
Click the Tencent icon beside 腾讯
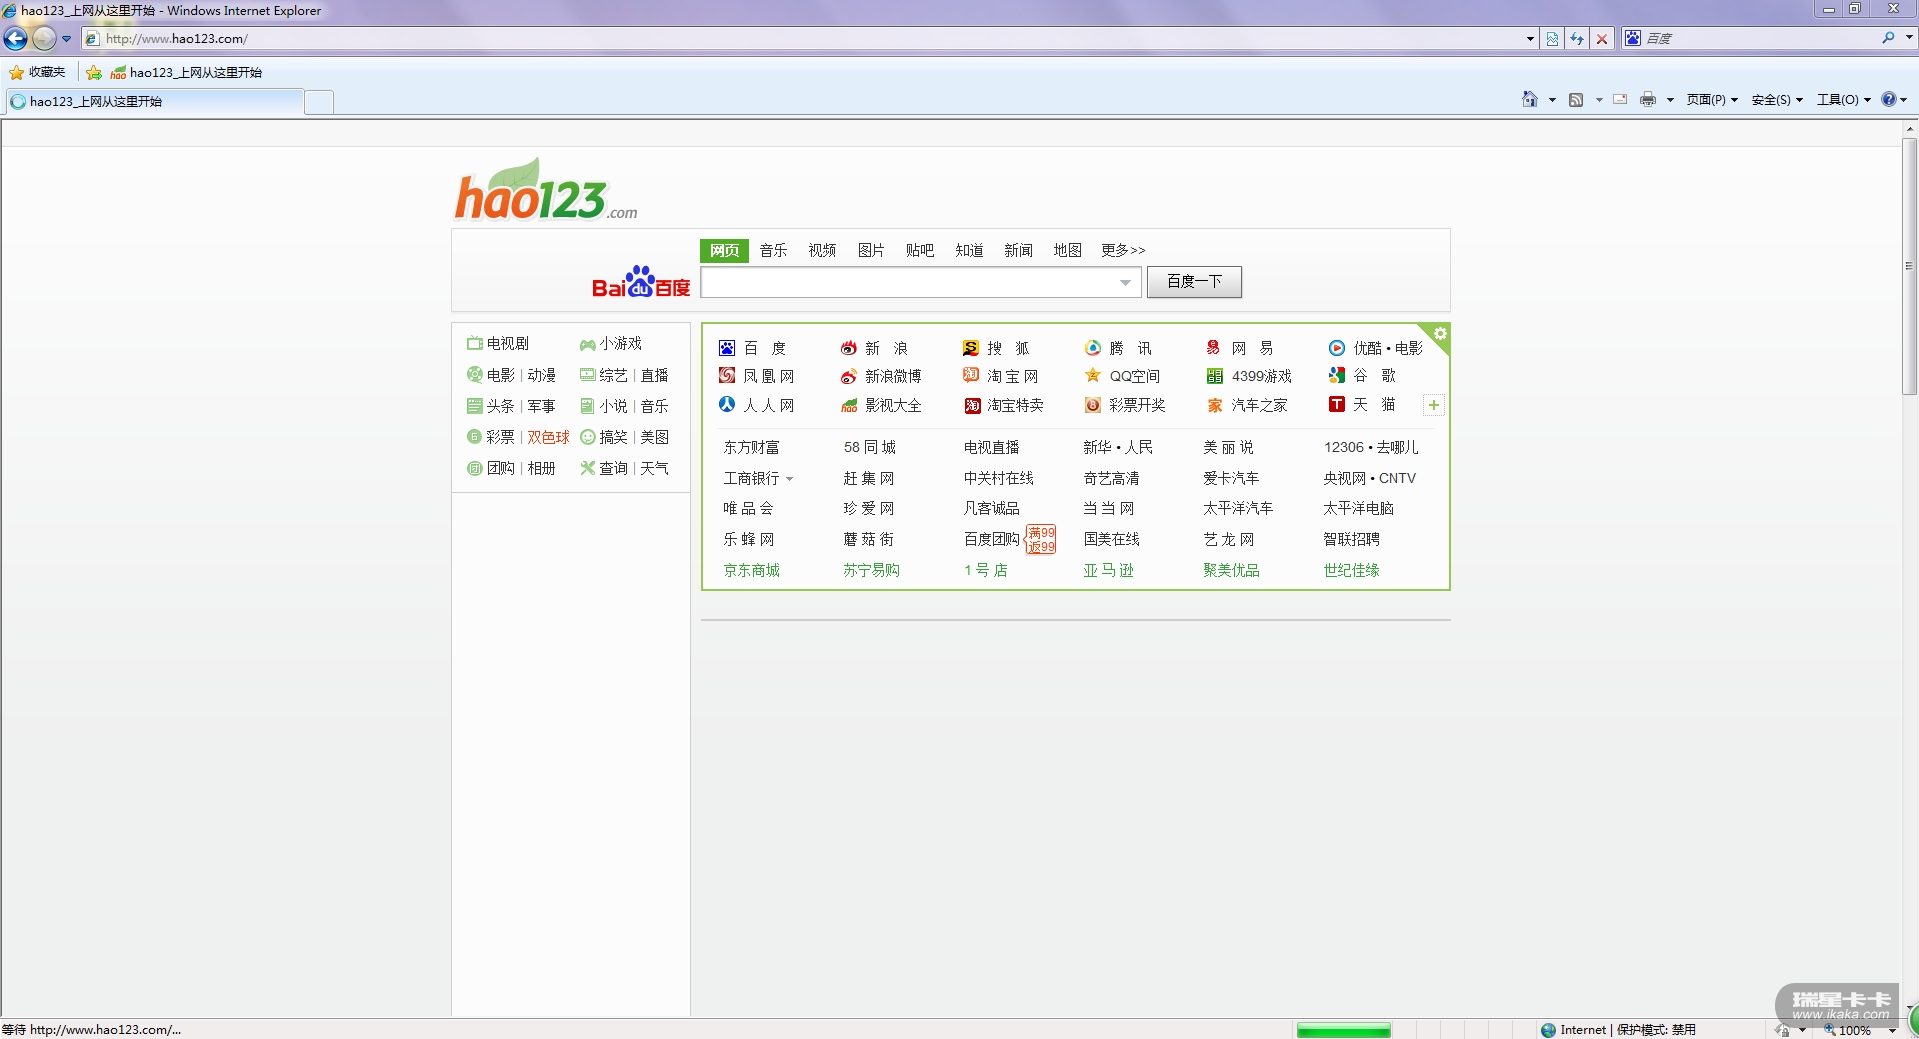[1093, 348]
